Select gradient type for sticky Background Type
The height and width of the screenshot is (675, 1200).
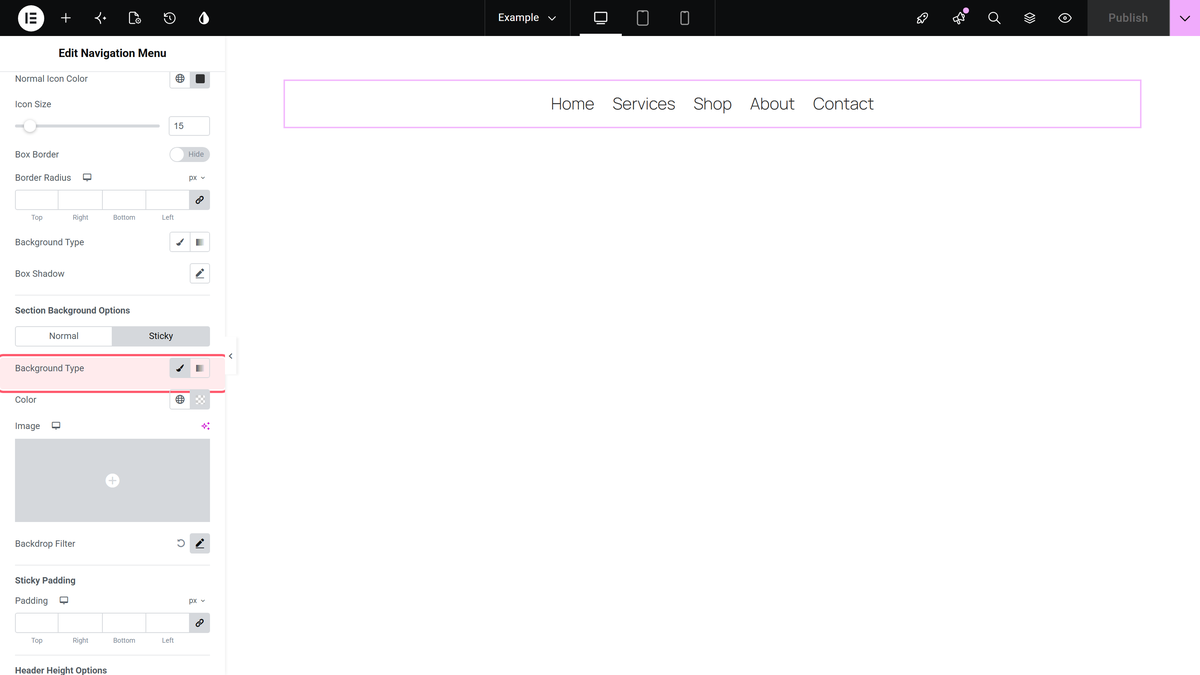[x=200, y=368]
